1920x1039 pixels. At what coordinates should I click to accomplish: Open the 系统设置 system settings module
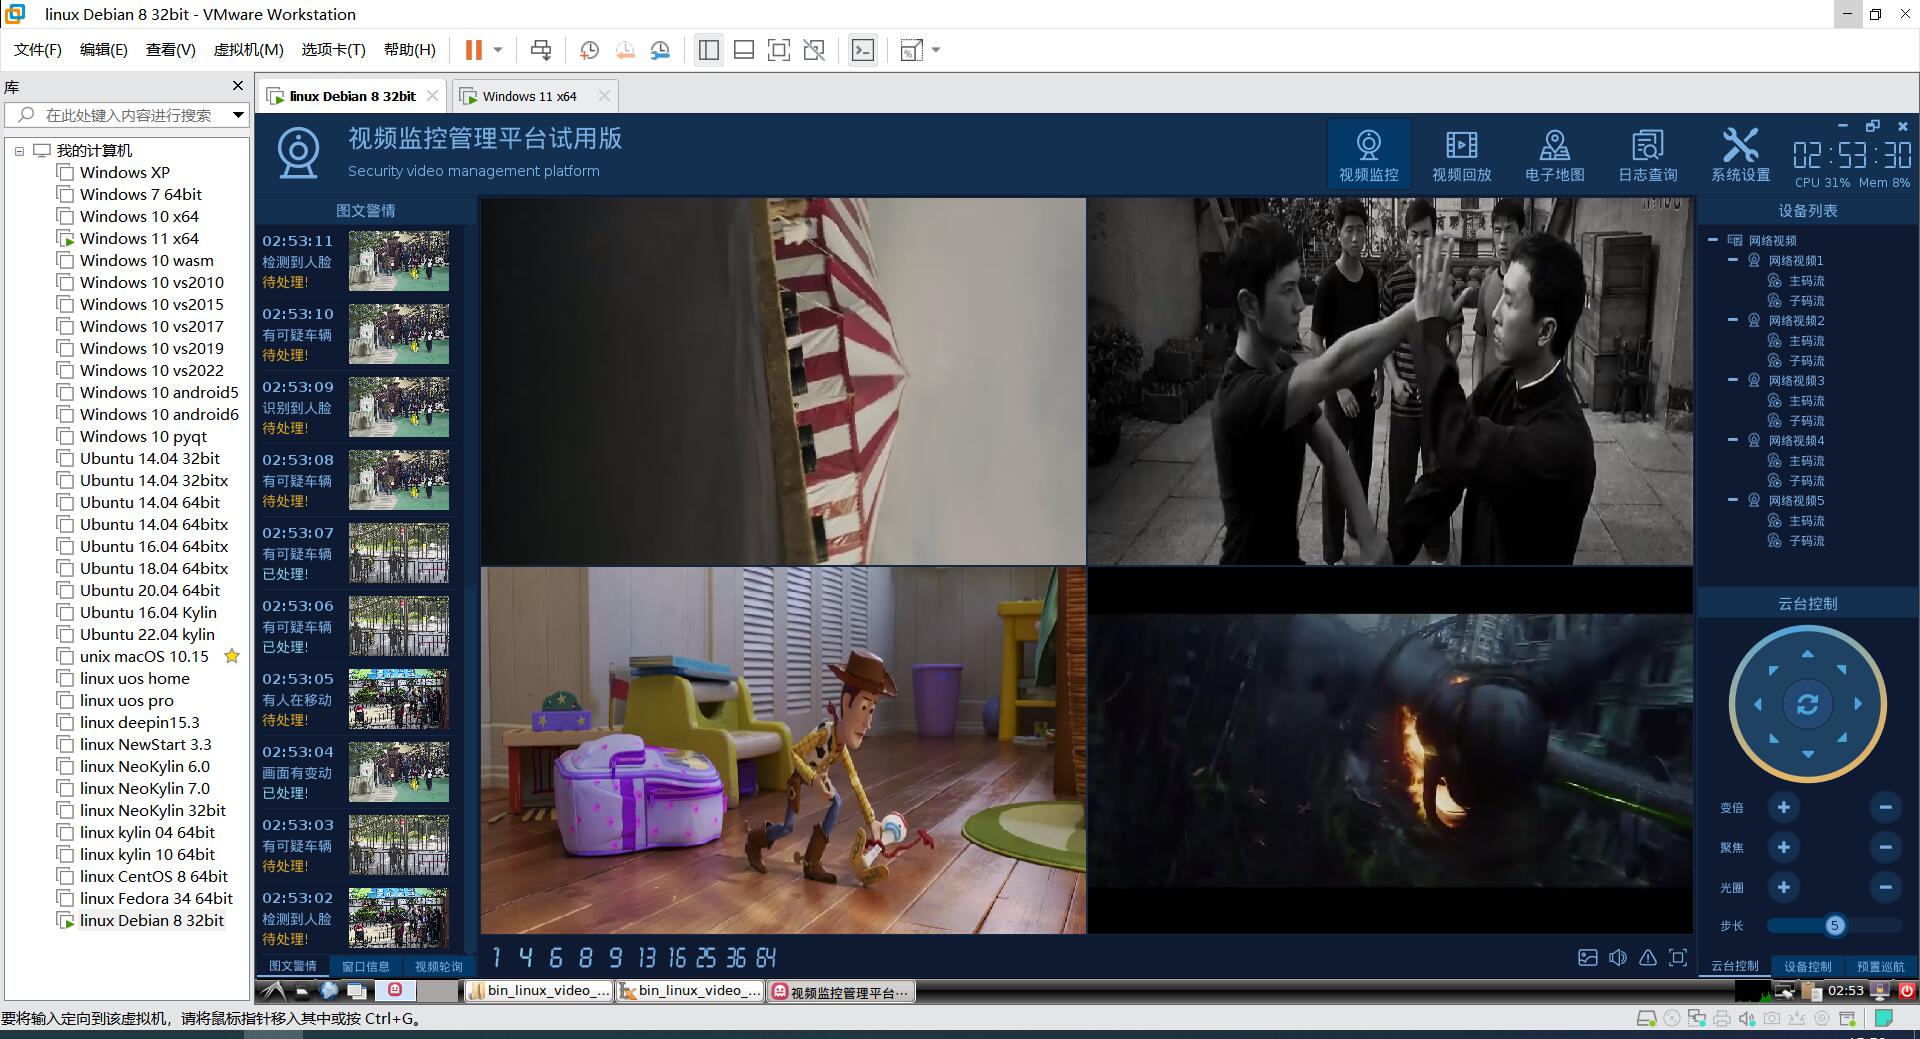pos(1740,155)
